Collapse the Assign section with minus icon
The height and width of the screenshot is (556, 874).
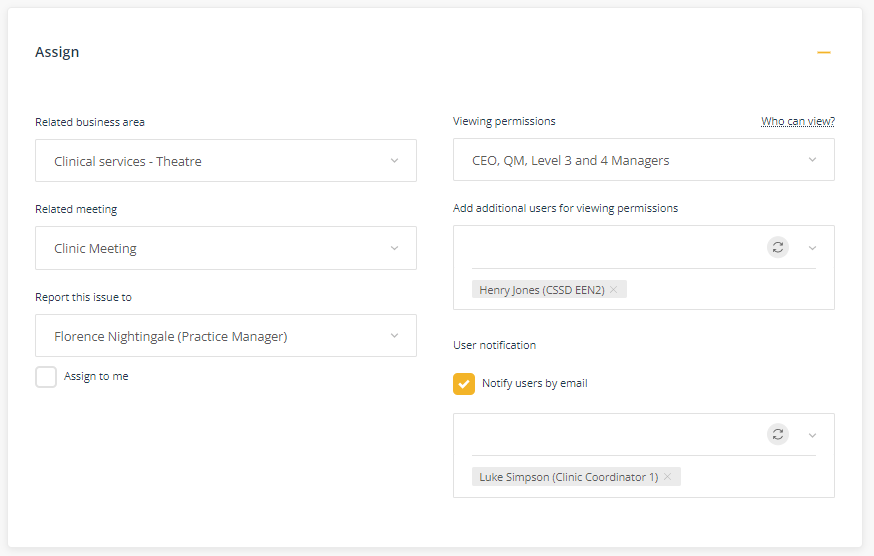click(x=824, y=52)
